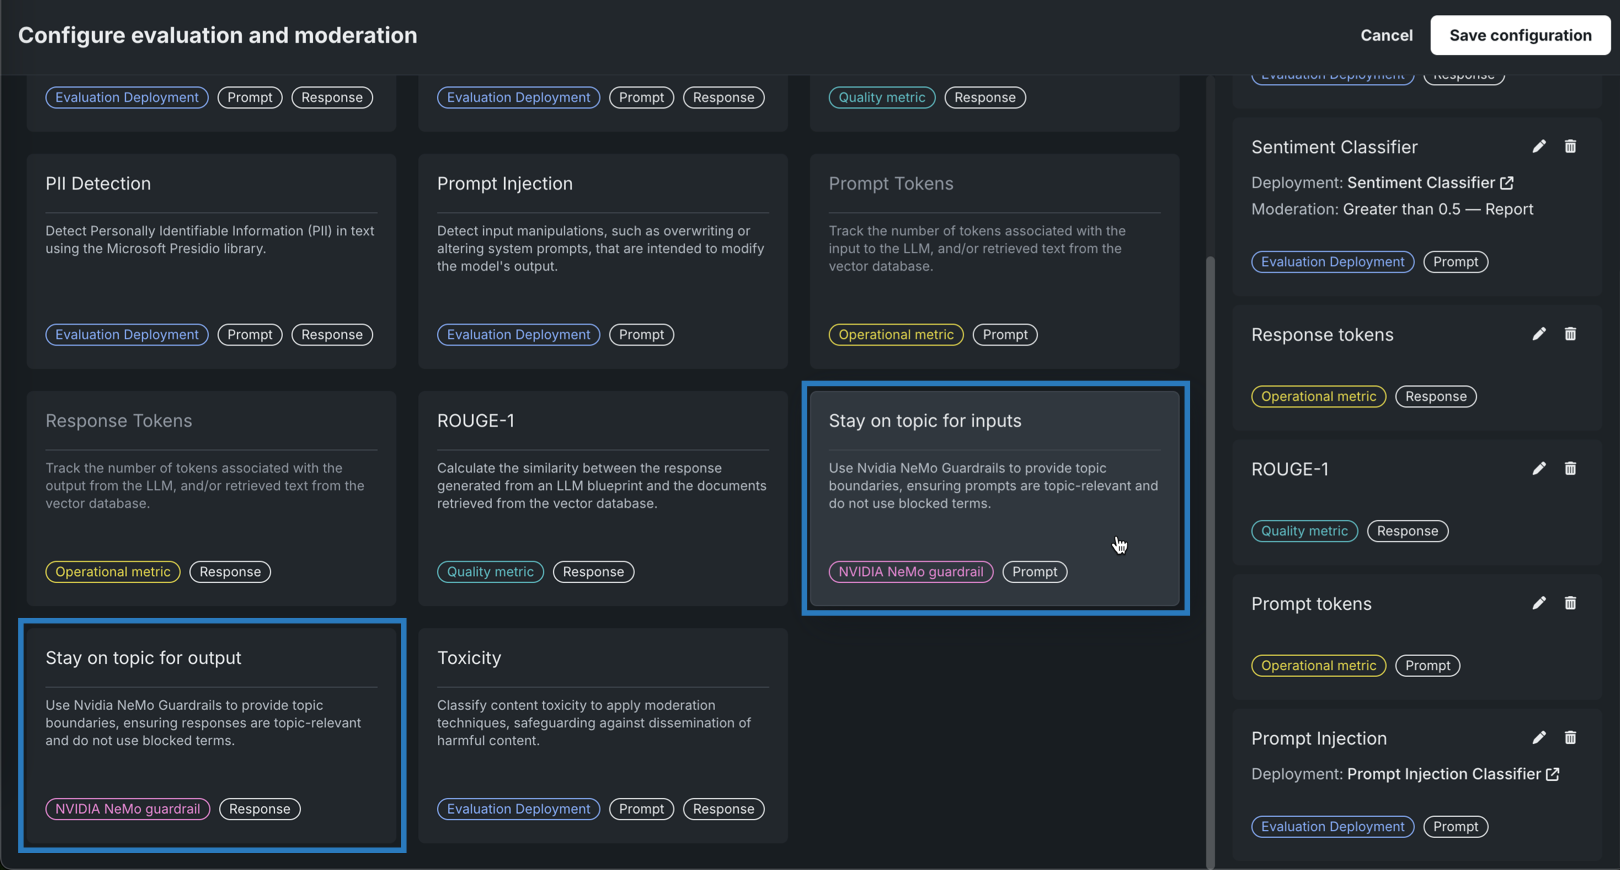
Task: Choose Stay on topic for inputs card
Action: coord(994,497)
